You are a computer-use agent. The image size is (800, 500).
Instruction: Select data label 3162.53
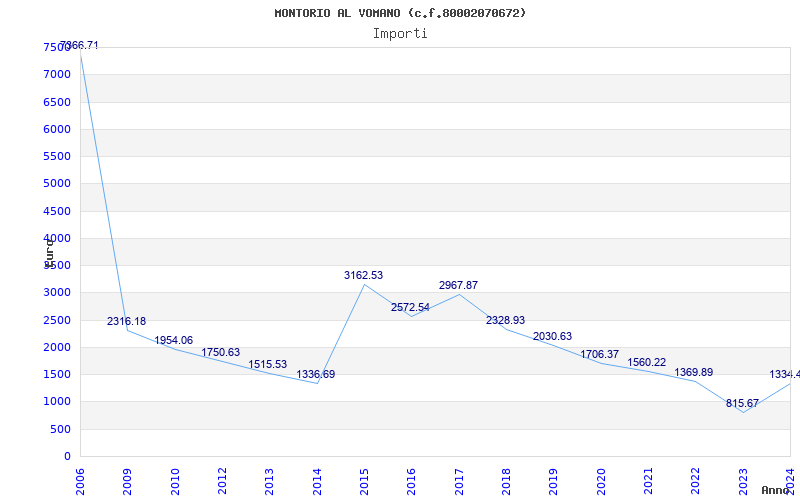363,276
